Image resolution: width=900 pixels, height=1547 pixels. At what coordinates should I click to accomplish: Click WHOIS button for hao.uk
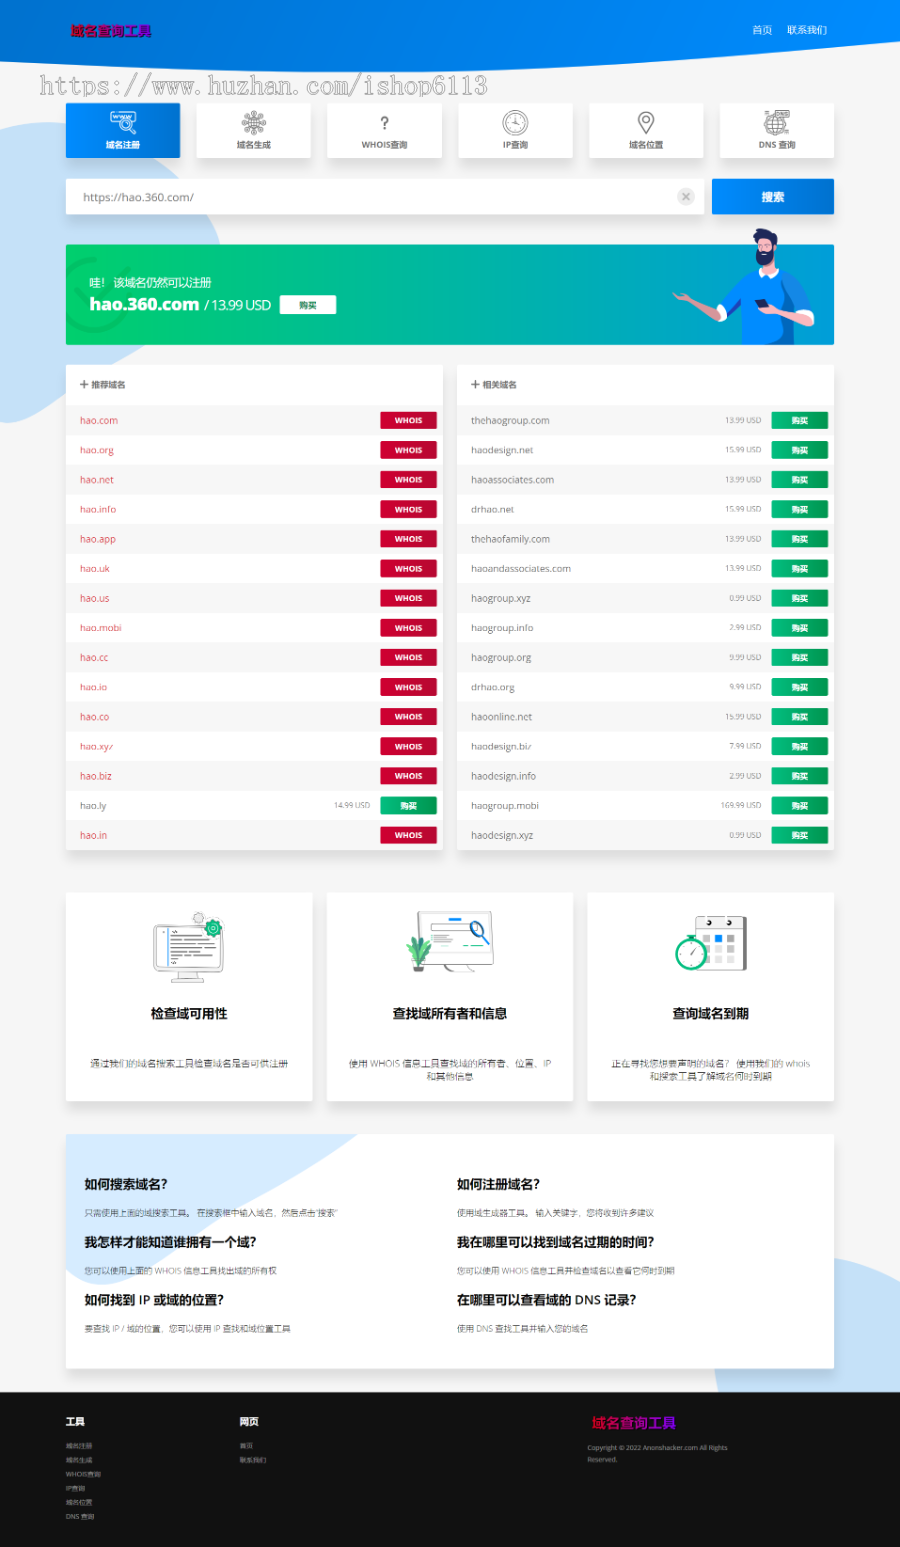tap(408, 569)
